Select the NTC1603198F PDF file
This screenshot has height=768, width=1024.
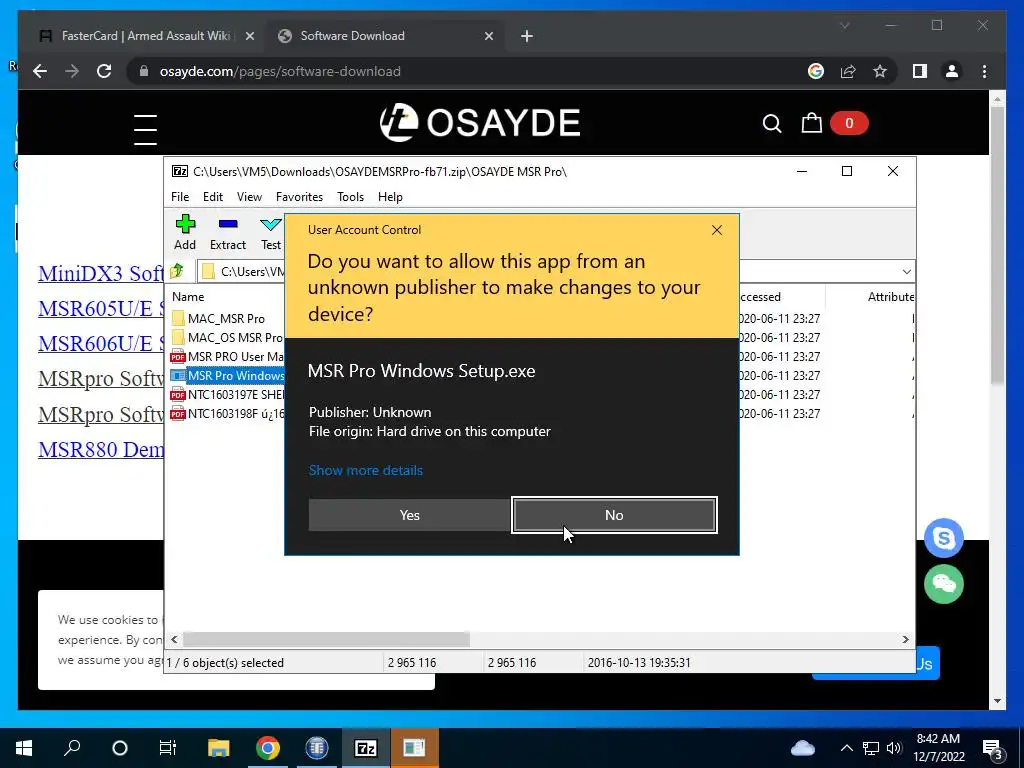click(226, 413)
